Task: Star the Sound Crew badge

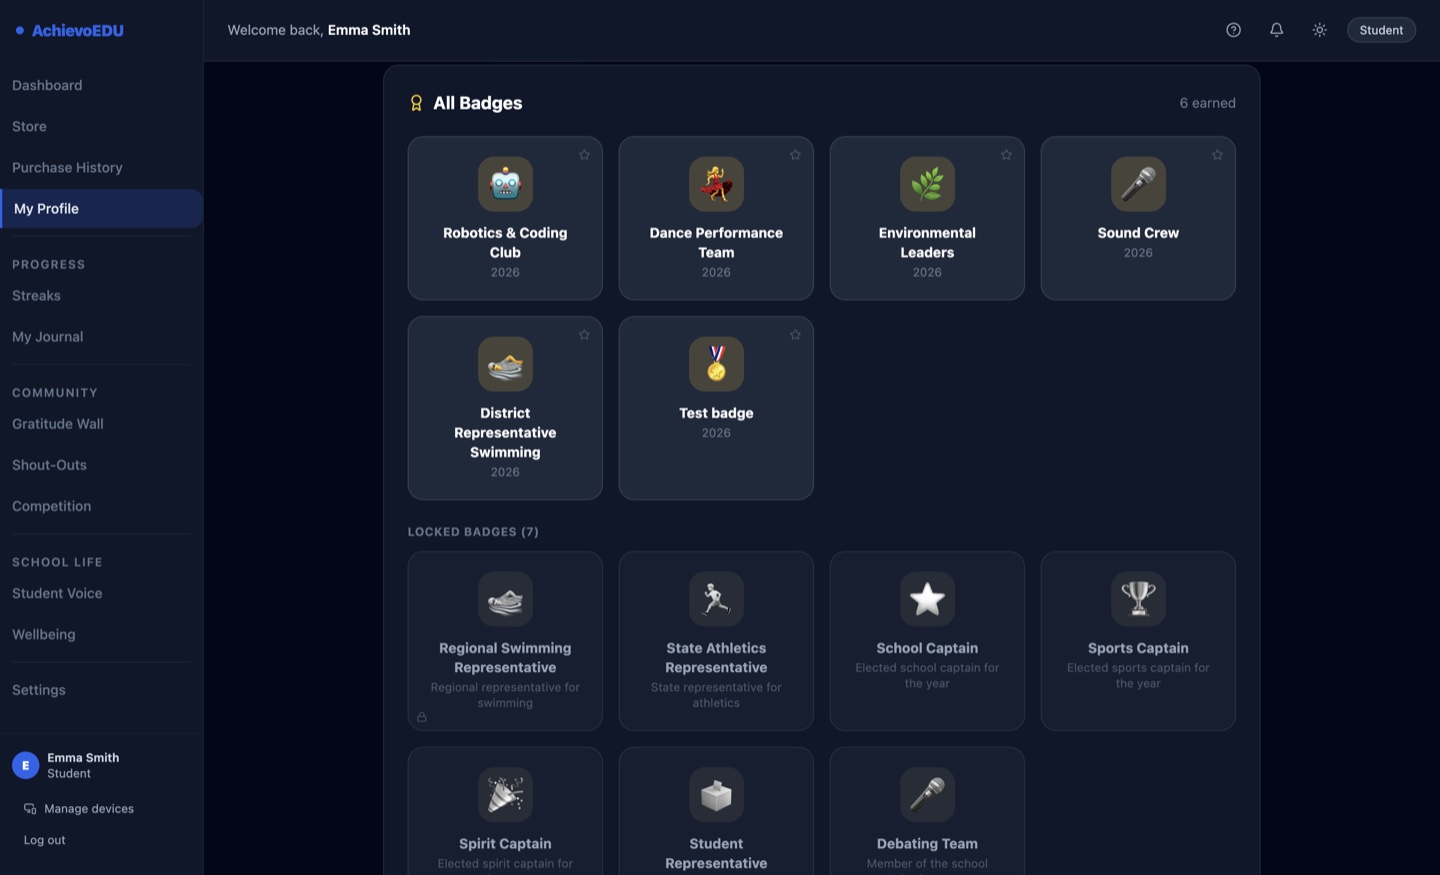Action: (1217, 155)
